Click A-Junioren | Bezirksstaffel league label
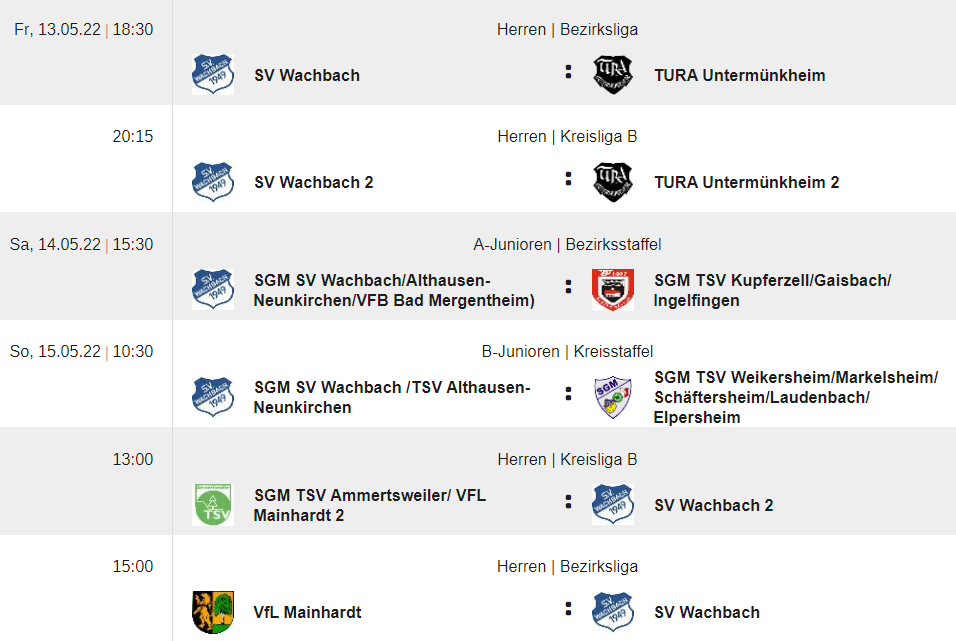Image resolution: width=956 pixels, height=641 pixels. [567, 244]
